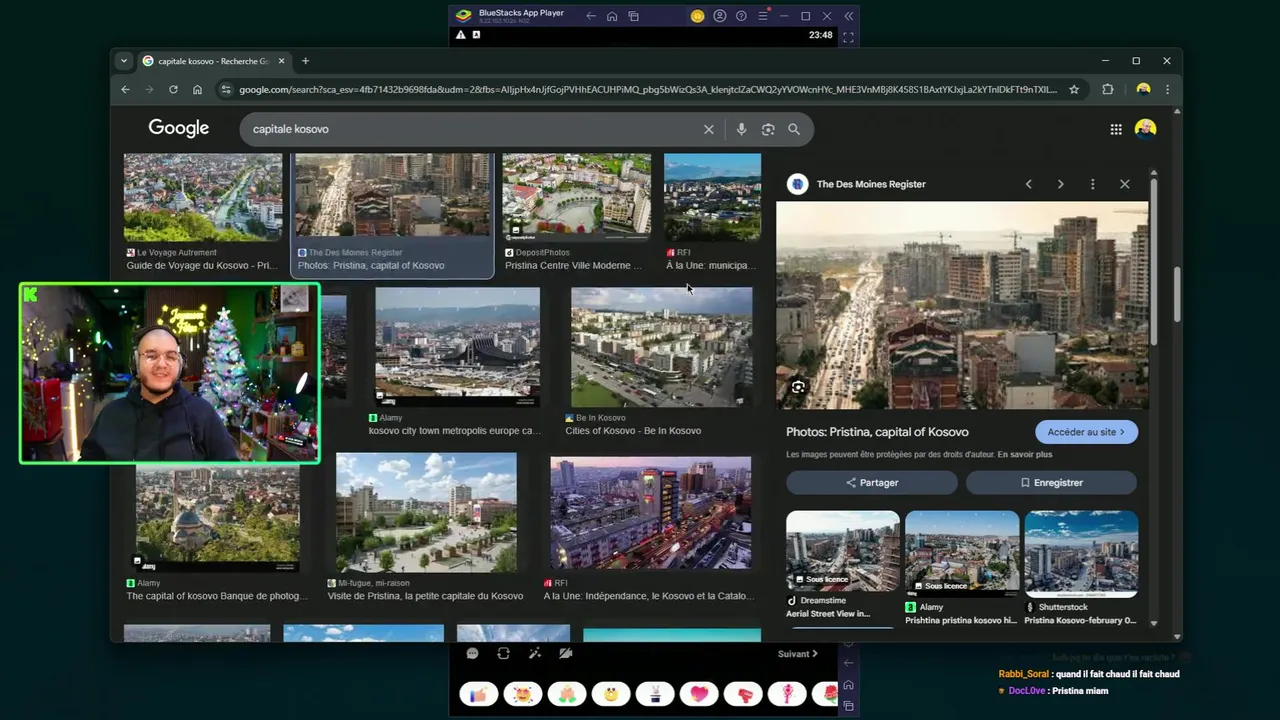This screenshot has width=1280, height=720.
Task: Open the BlueStacks account profile icon
Action: point(719,16)
